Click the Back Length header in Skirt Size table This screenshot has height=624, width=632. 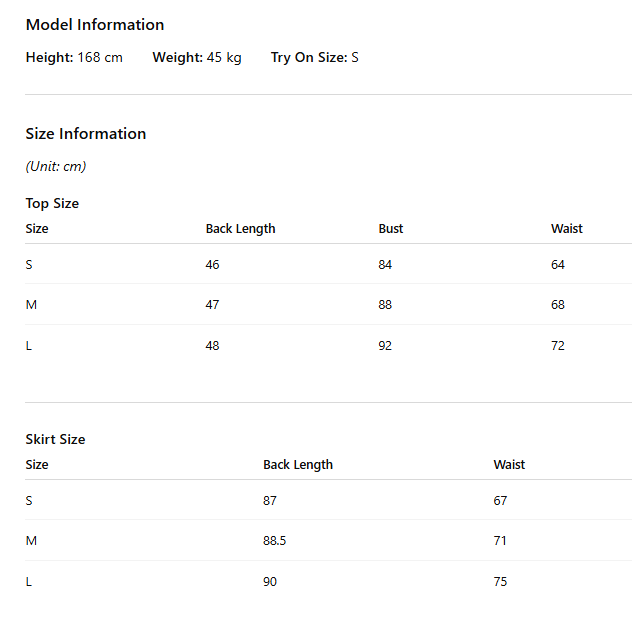pyautogui.click(x=298, y=464)
